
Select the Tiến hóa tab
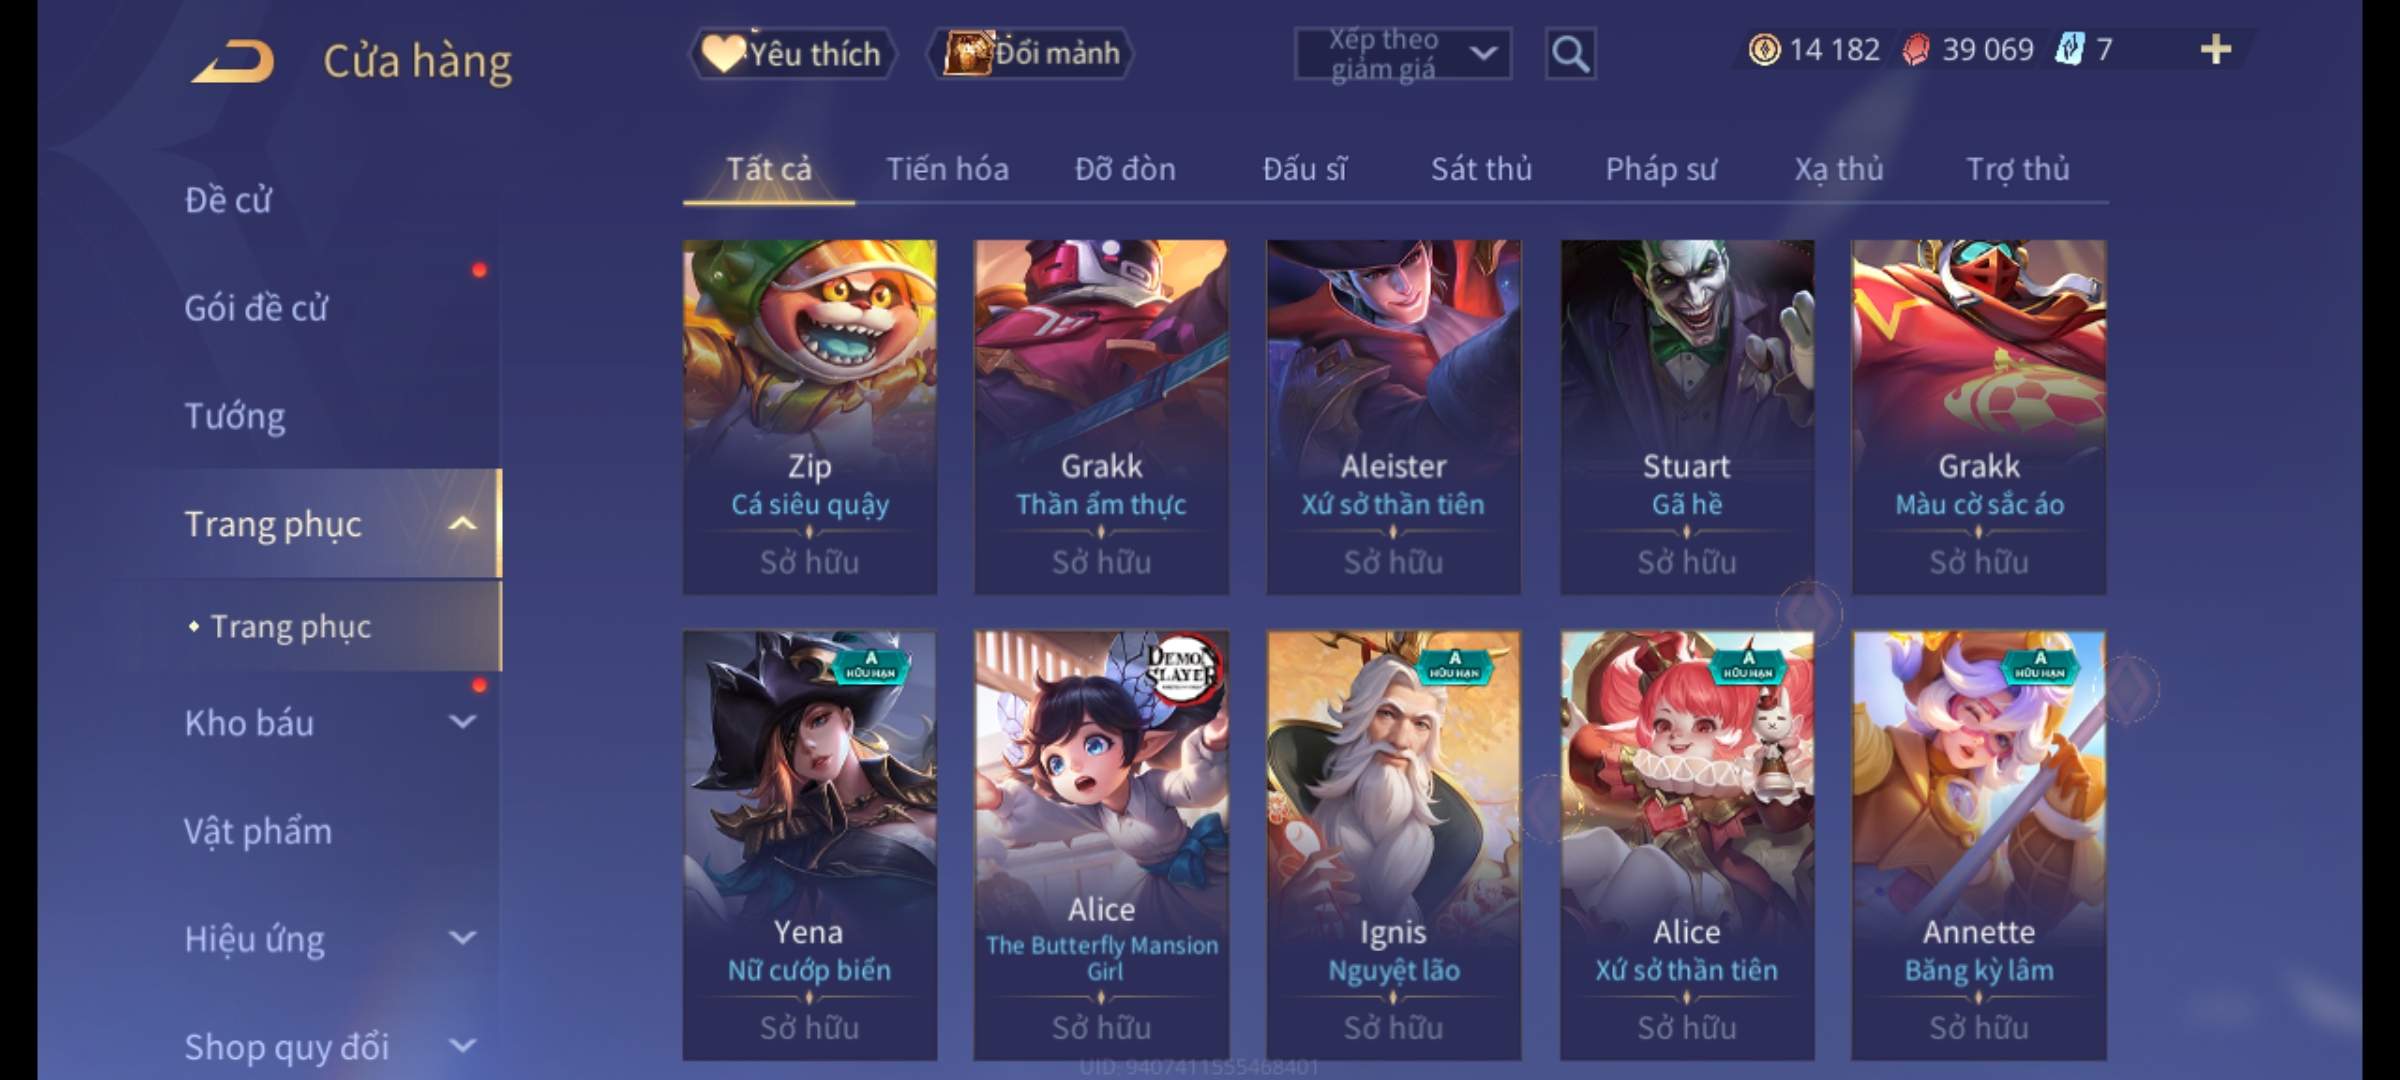pos(947,170)
